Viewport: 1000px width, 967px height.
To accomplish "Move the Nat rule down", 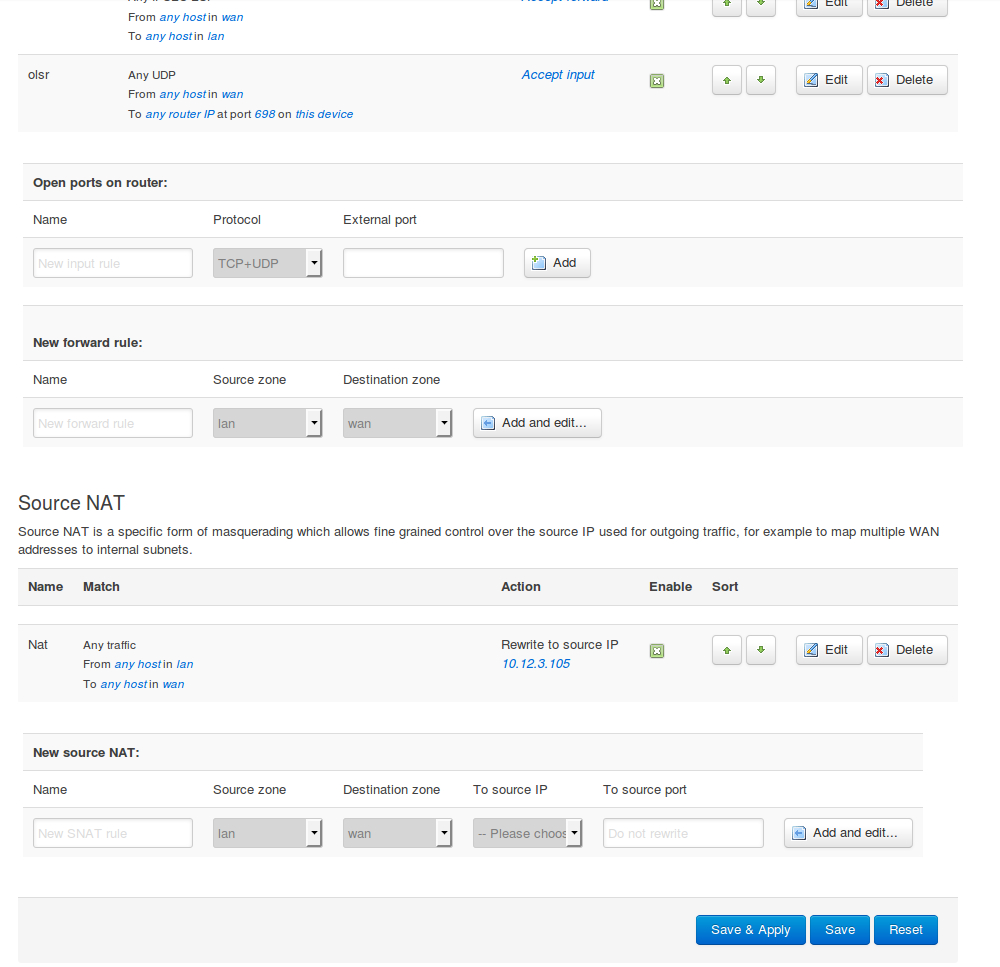I will 761,650.
